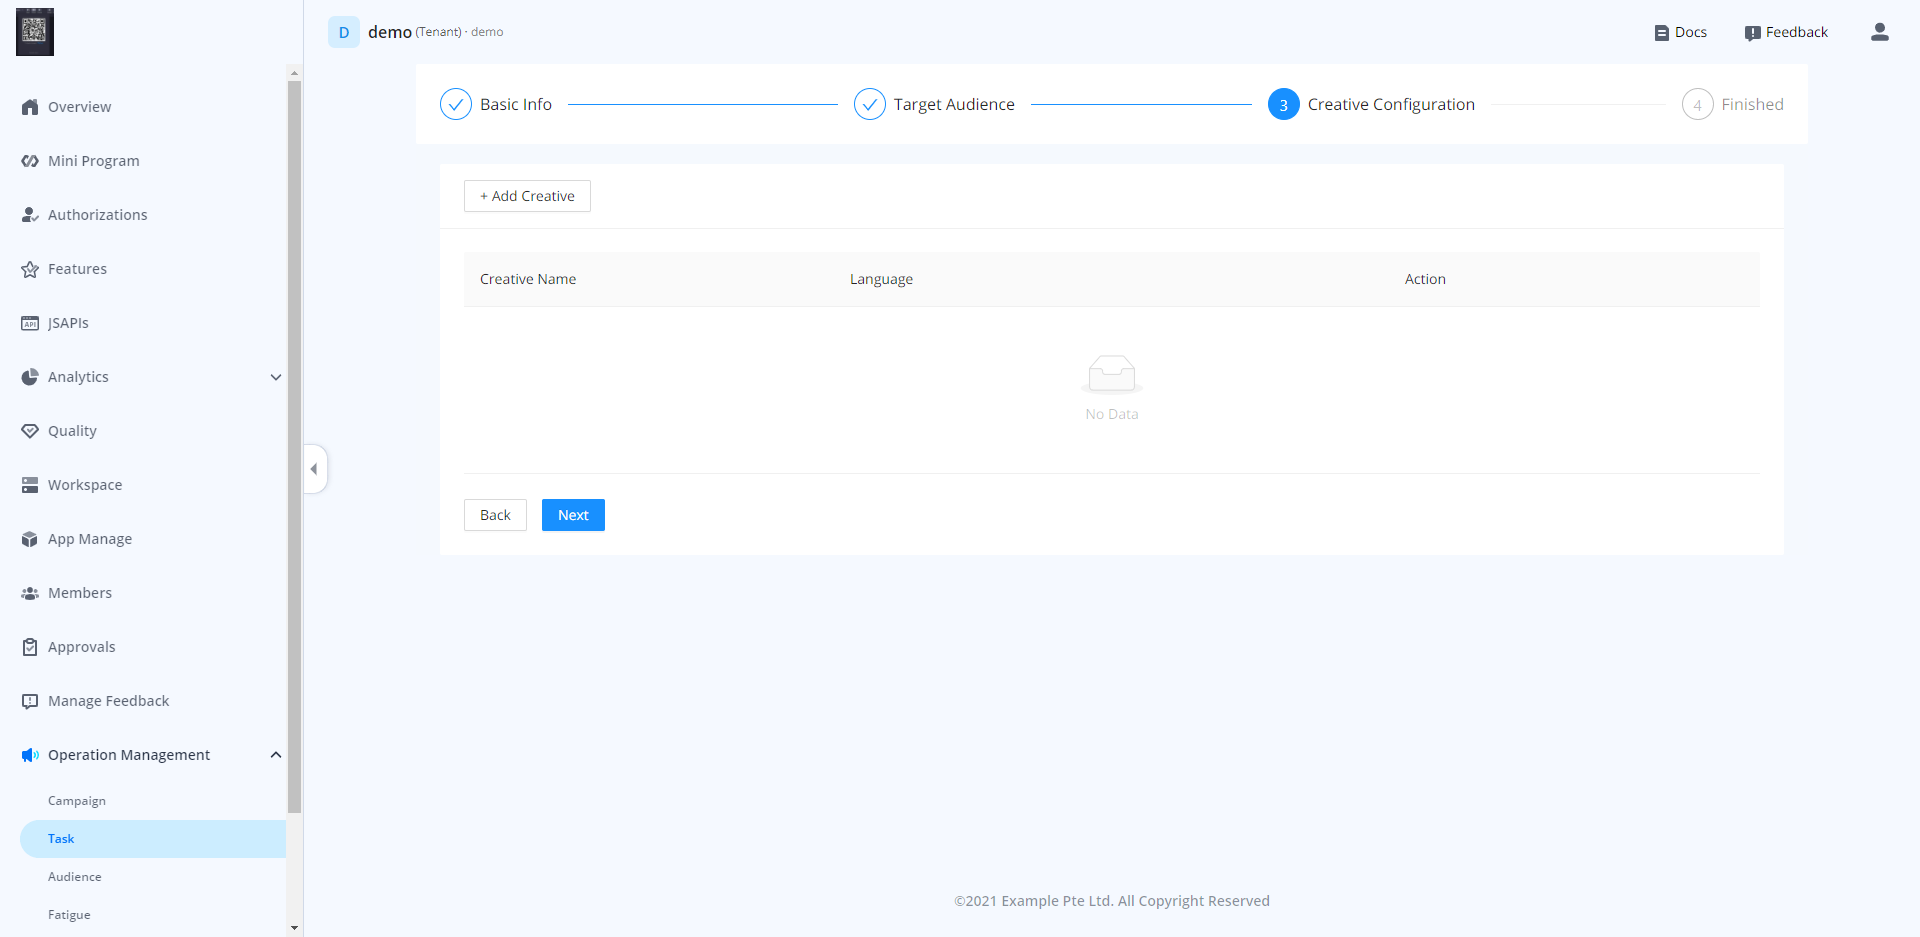Open the Campaign submenu item
1920x937 pixels.
[x=77, y=801]
